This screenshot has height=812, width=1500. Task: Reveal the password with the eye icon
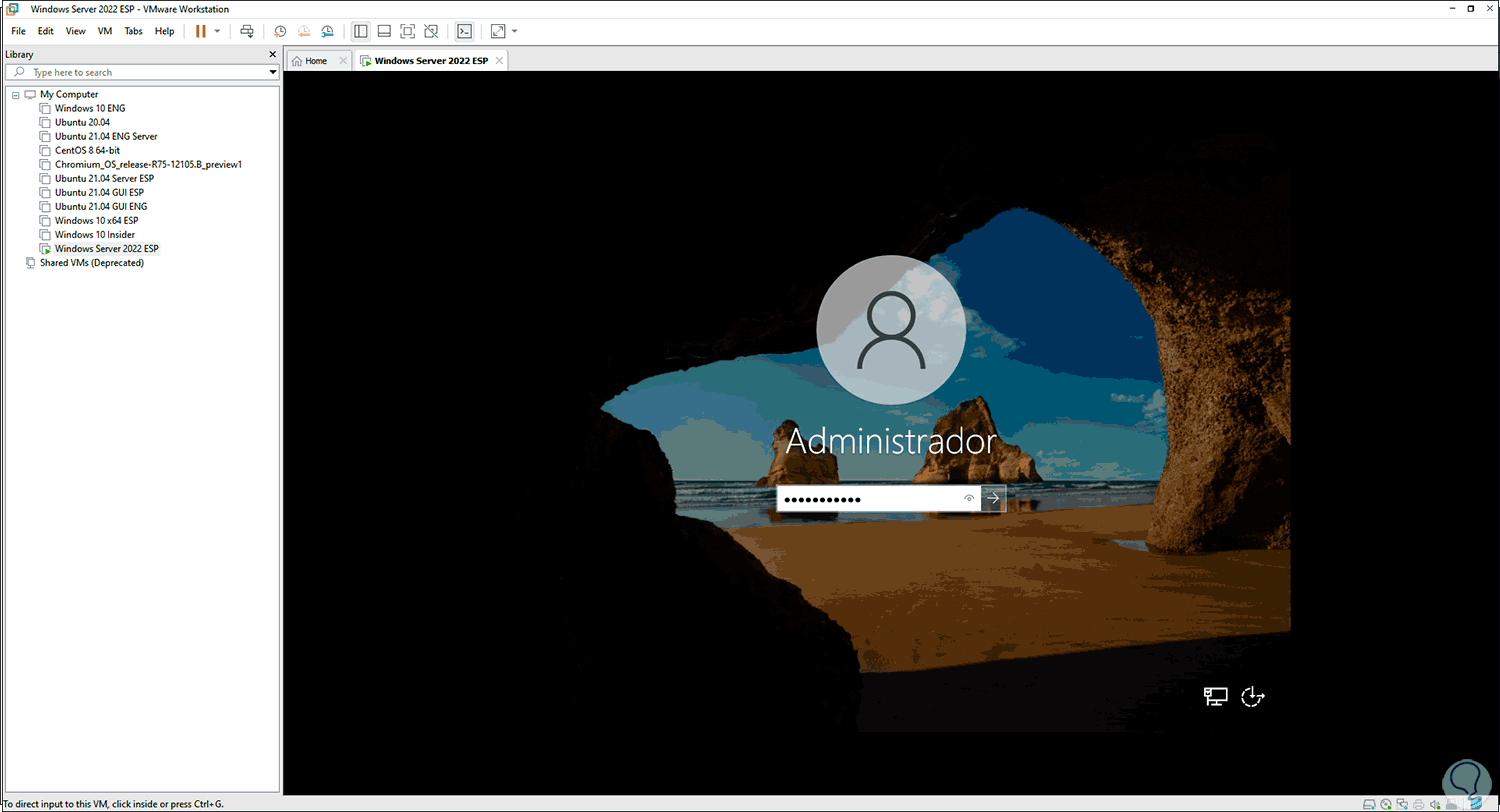[969, 498]
